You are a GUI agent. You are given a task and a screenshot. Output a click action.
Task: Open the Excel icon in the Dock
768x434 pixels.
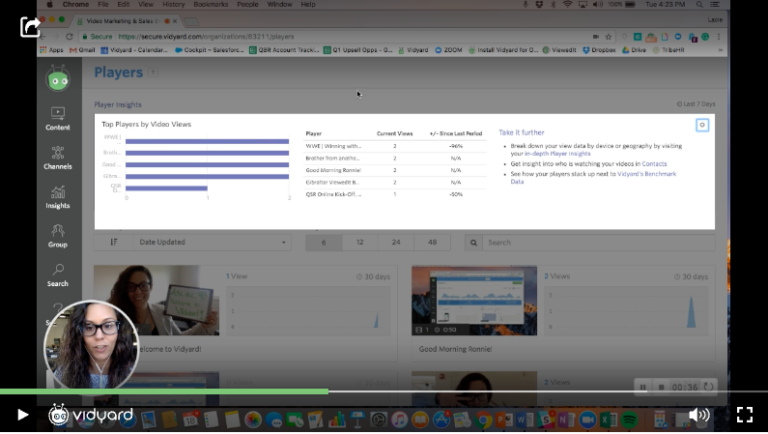pos(608,420)
